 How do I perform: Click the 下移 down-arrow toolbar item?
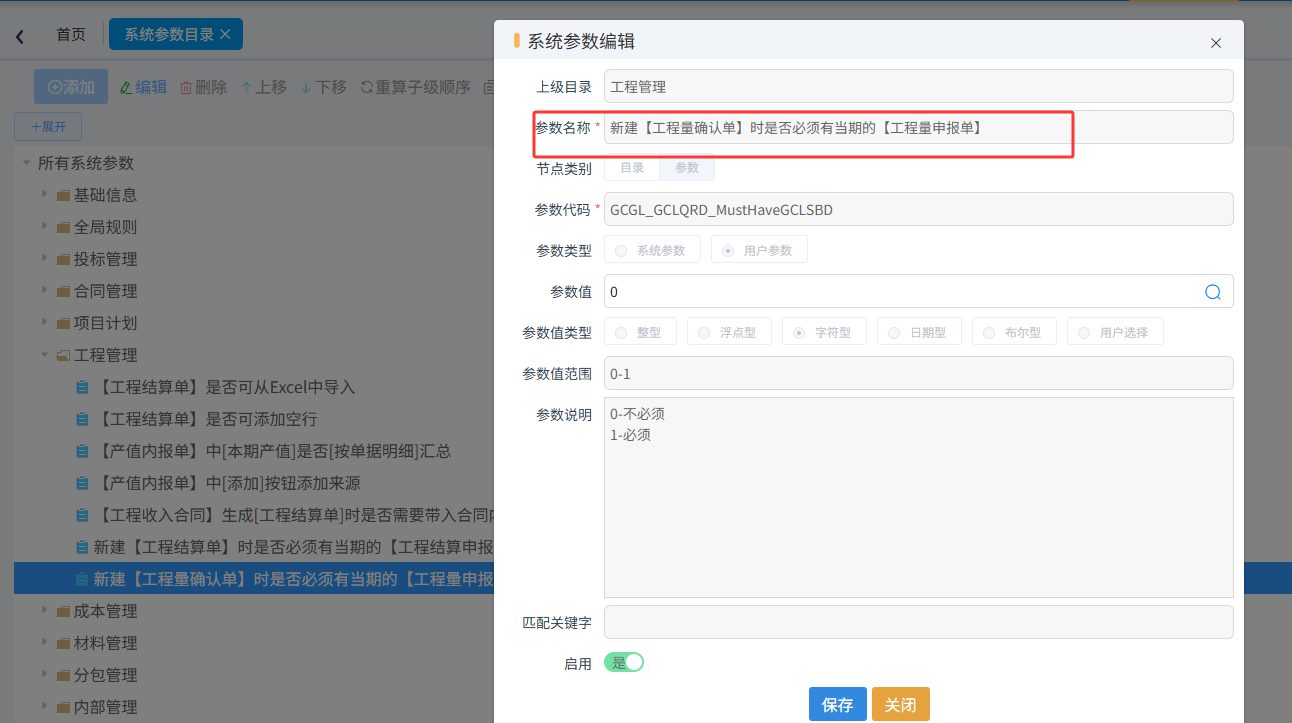tap(324, 87)
